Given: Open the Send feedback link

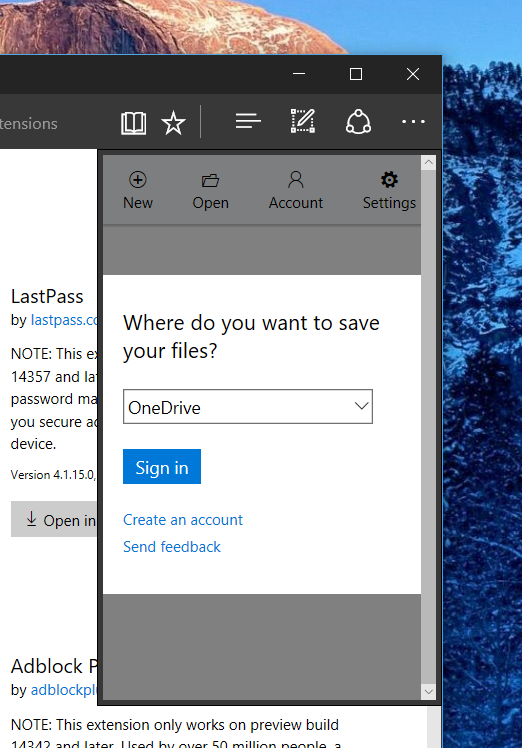Looking at the screenshot, I should pyautogui.click(x=172, y=547).
